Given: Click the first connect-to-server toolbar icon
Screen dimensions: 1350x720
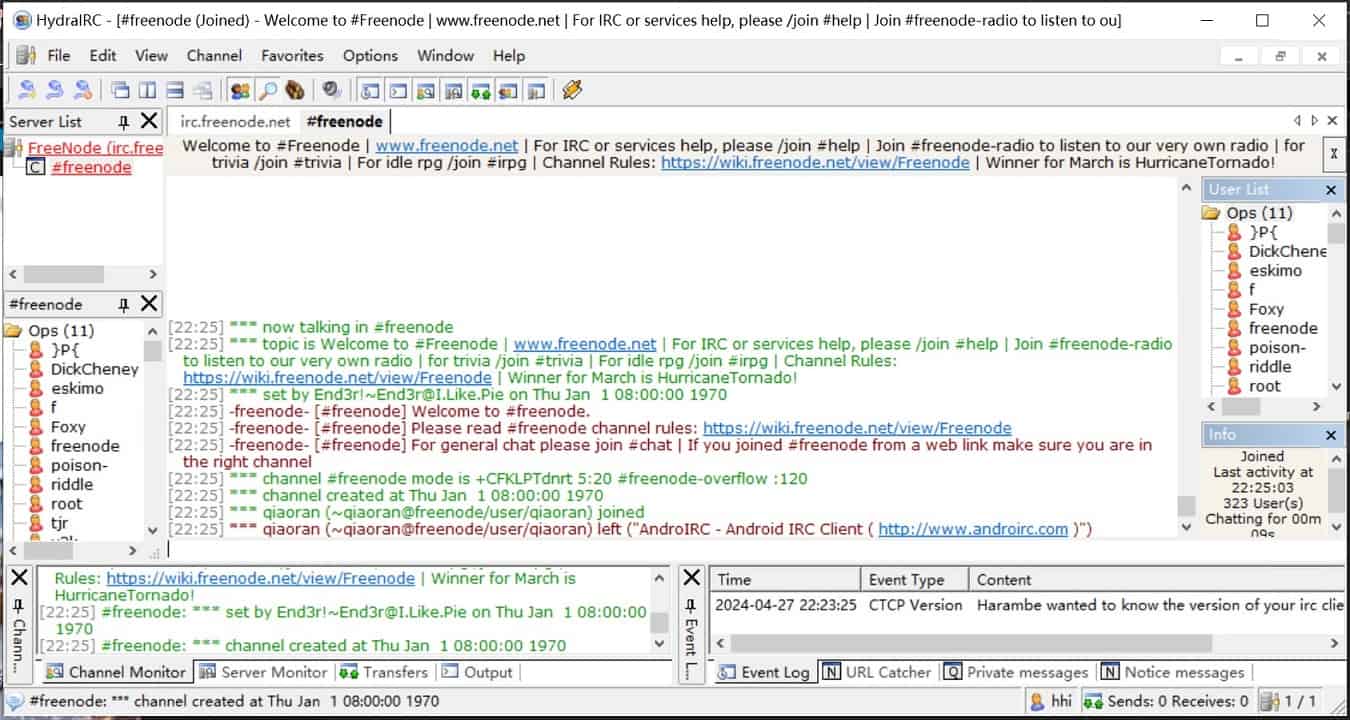Looking at the screenshot, I should pyautogui.click(x=28, y=91).
